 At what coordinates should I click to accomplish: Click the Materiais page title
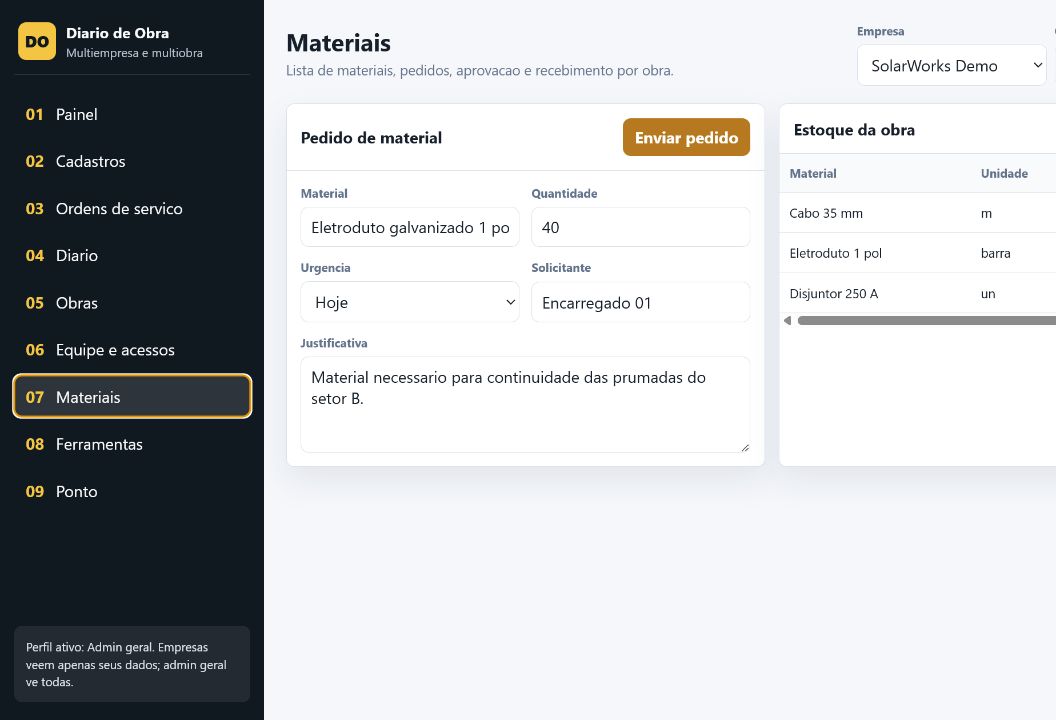(338, 42)
